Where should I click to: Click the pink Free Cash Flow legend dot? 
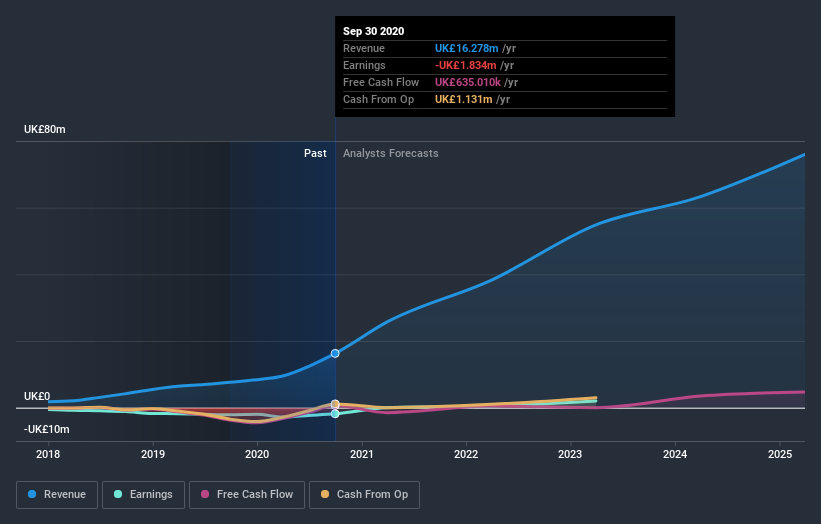tap(205, 494)
